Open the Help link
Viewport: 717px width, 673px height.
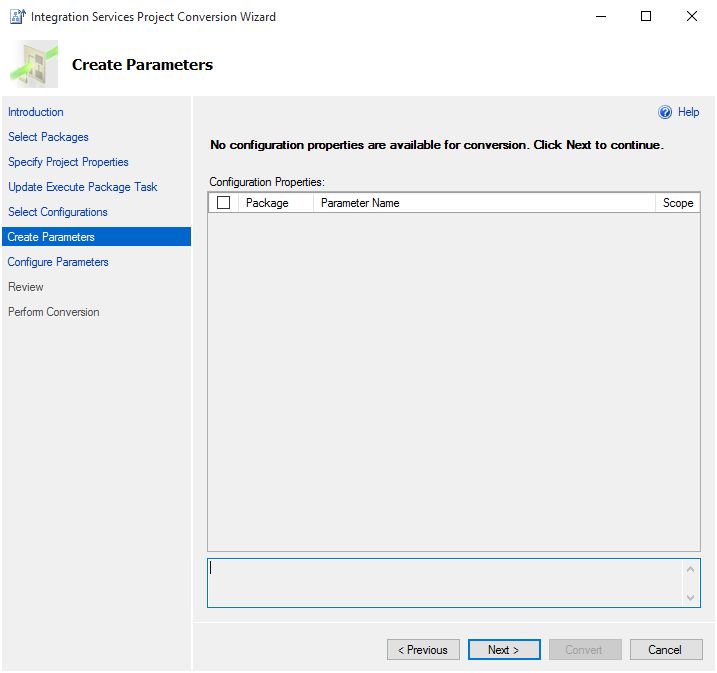pyautogui.click(x=688, y=112)
